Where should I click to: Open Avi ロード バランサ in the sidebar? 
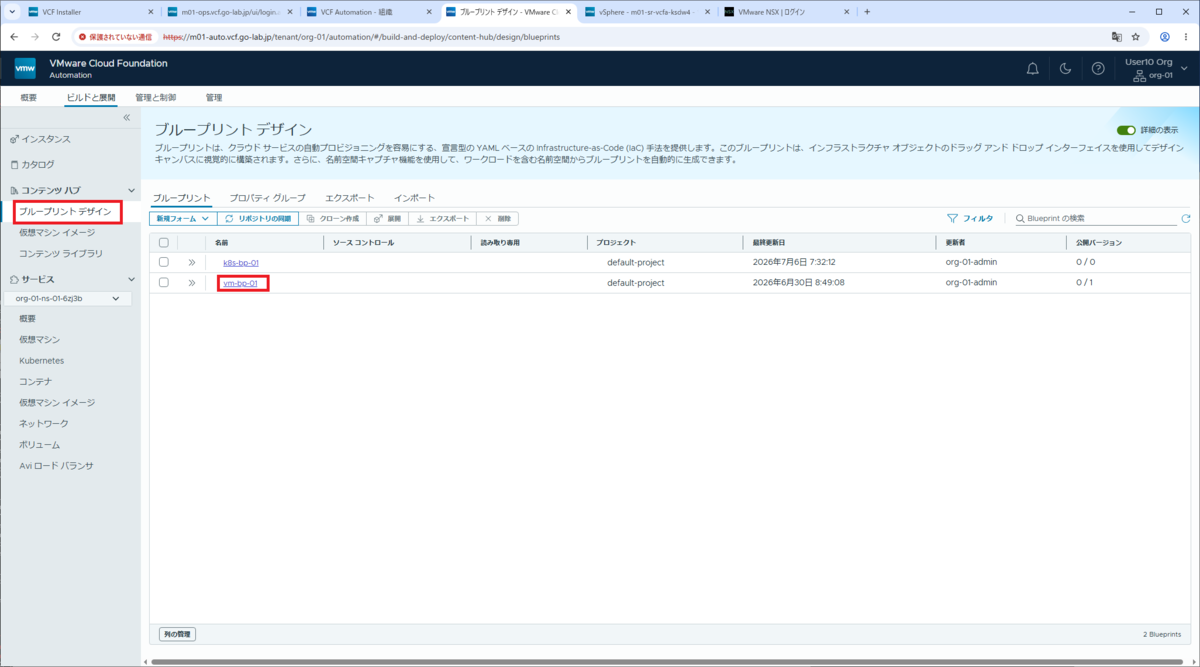point(56,465)
